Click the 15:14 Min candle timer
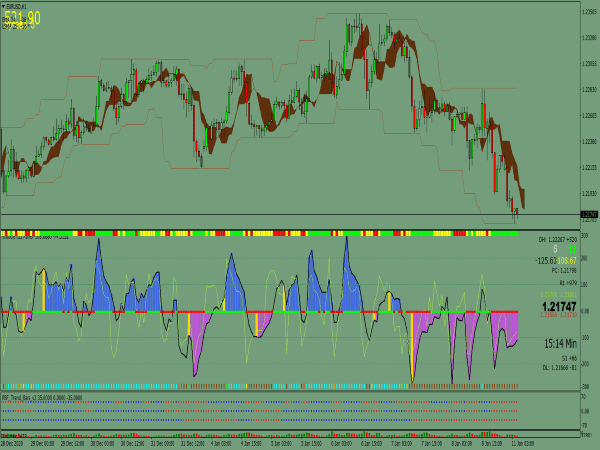This screenshot has width=600, height=450. (560, 344)
